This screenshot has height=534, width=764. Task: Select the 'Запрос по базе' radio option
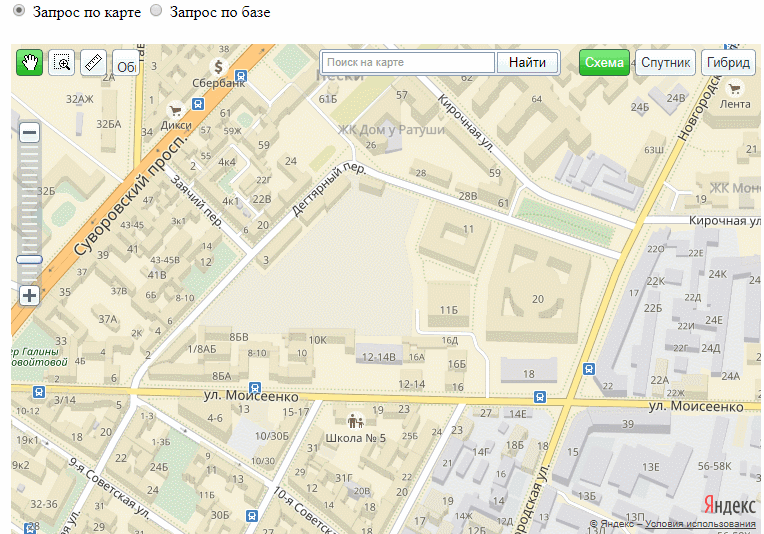click(x=156, y=11)
